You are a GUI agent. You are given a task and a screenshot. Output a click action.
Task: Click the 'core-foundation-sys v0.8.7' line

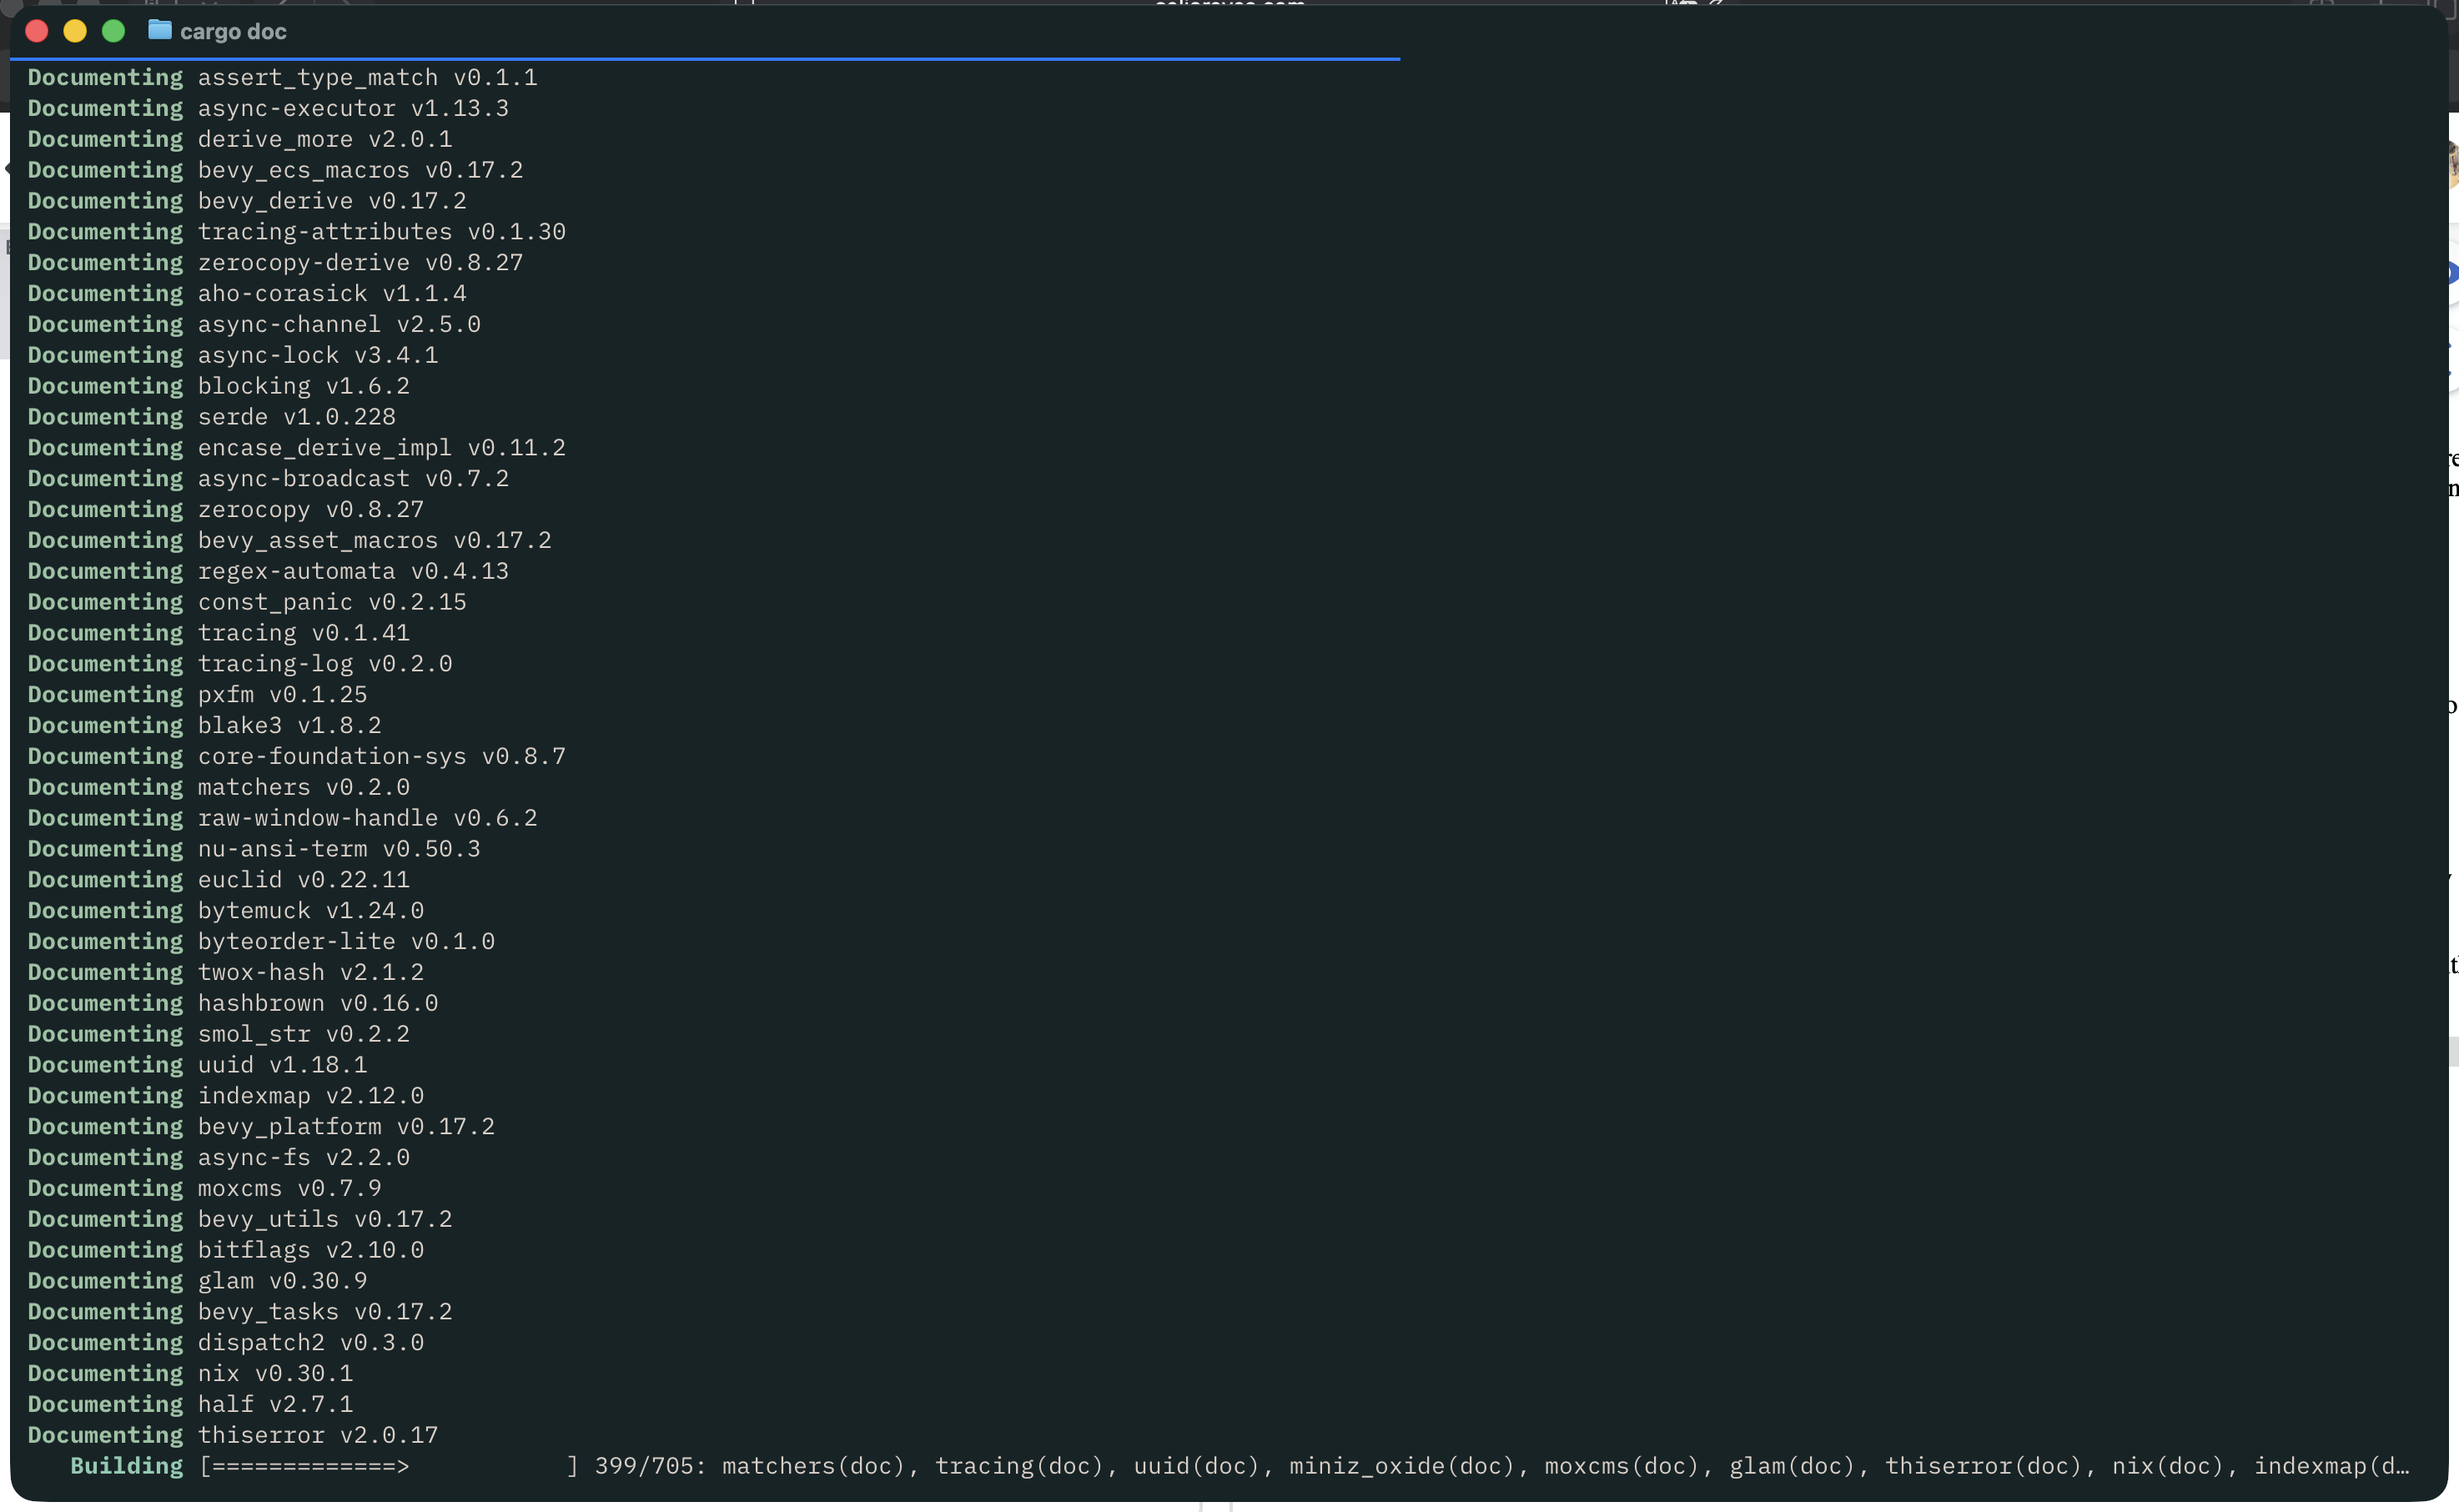pyautogui.click(x=381, y=756)
